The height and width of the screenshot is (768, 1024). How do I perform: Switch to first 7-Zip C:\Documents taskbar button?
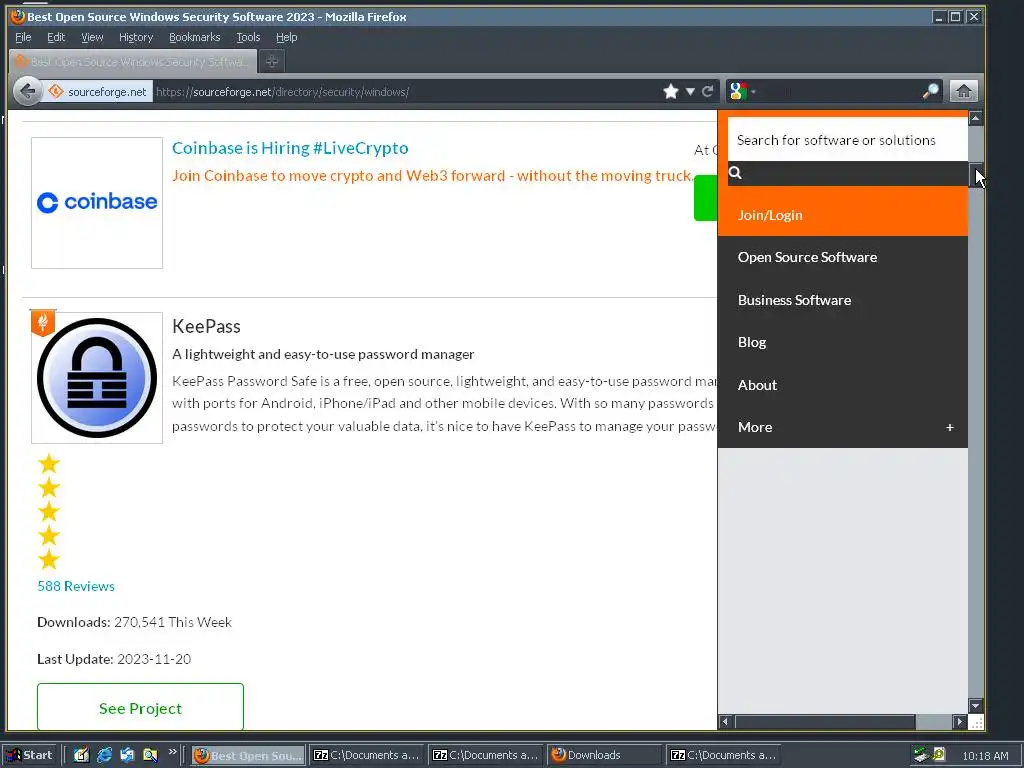tap(366, 755)
